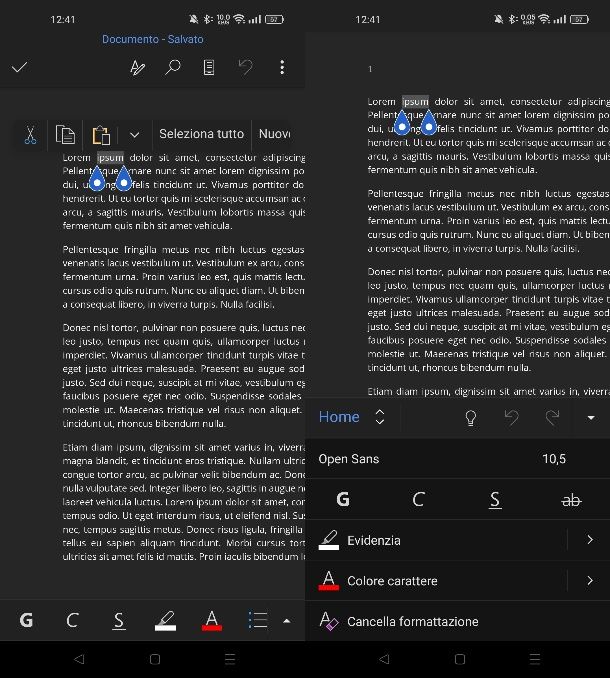Tap the checkmark to finish editing

tap(19, 67)
